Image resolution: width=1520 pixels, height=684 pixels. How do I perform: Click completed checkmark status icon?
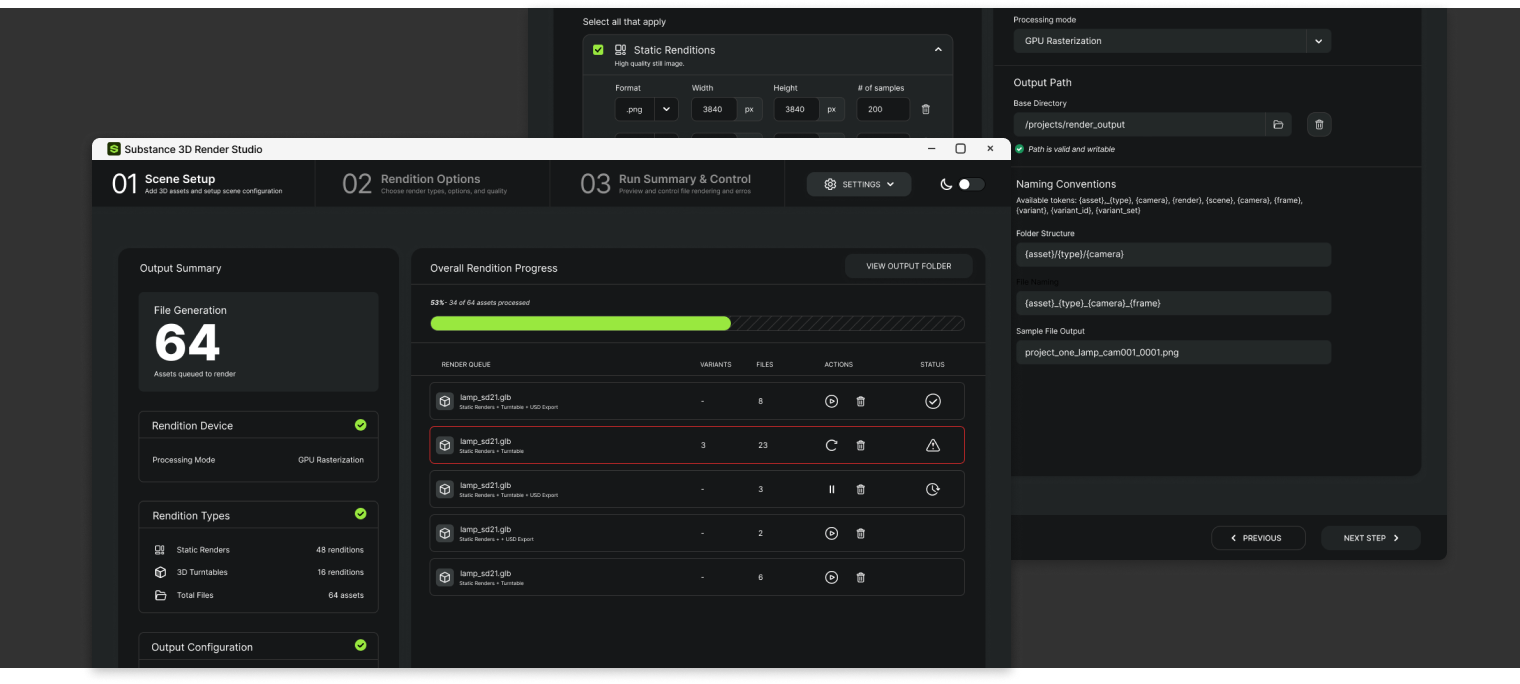click(932, 401)
